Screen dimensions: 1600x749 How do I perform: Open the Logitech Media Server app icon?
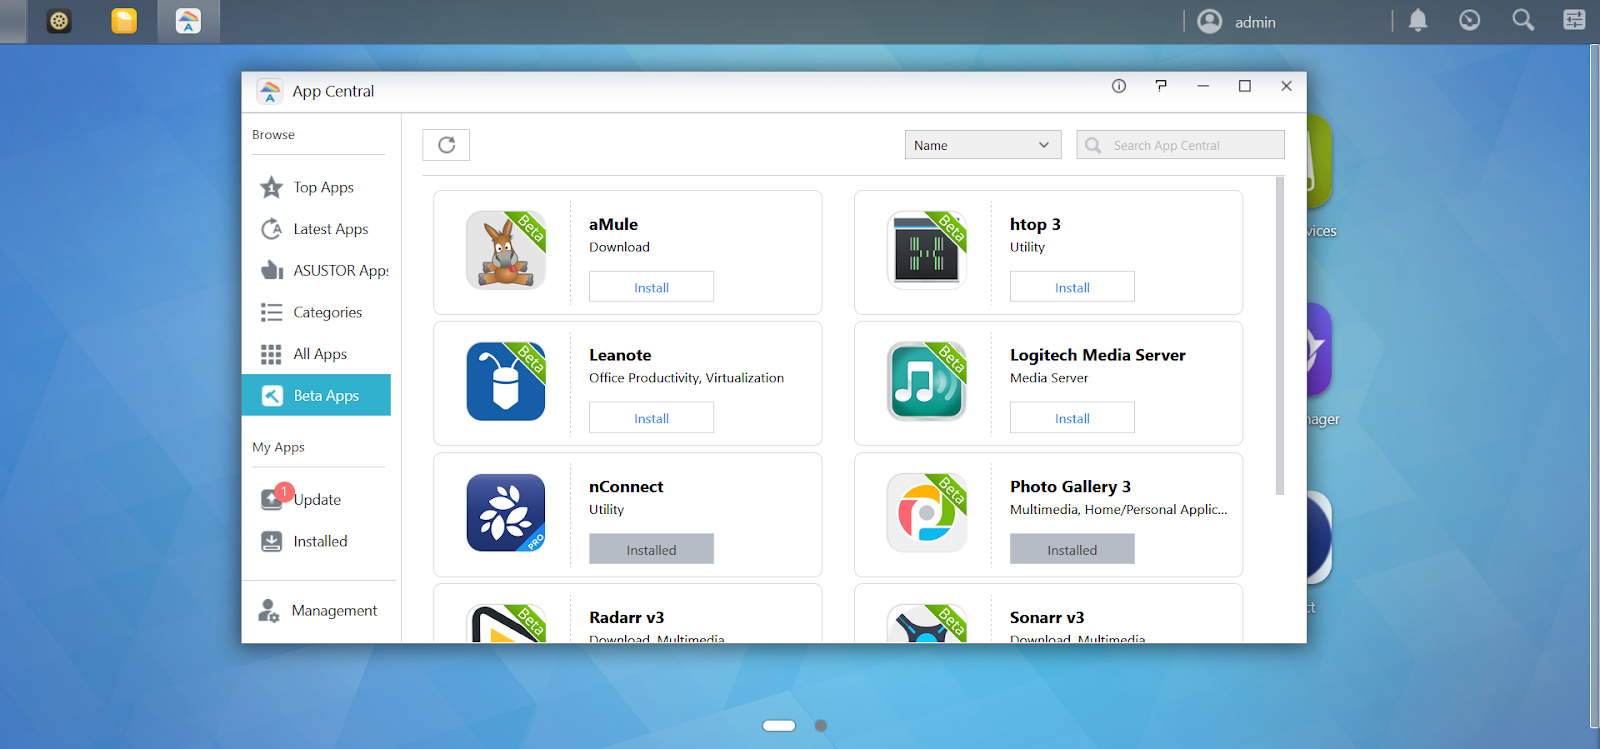tap(927, 381)
